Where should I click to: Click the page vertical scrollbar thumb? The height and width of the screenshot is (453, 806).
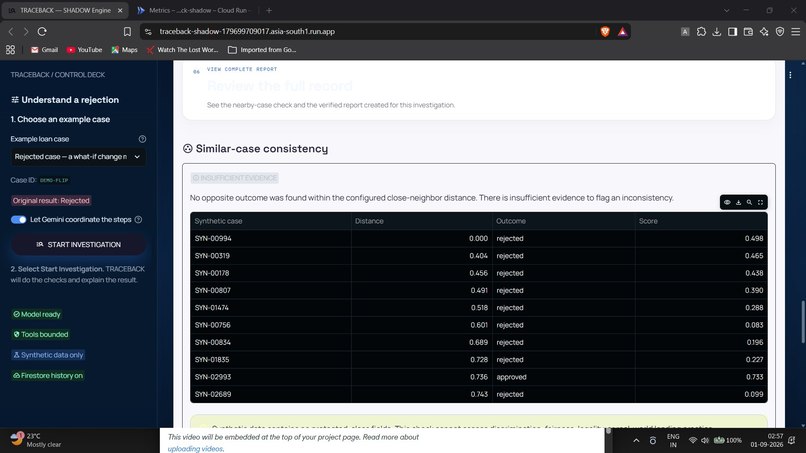coord(803,321)
